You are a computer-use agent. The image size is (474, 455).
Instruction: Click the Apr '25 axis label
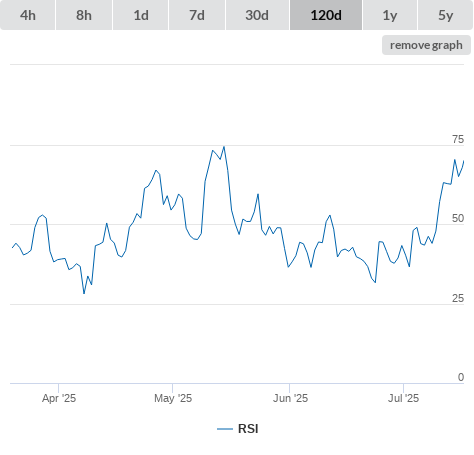point(59,398)
